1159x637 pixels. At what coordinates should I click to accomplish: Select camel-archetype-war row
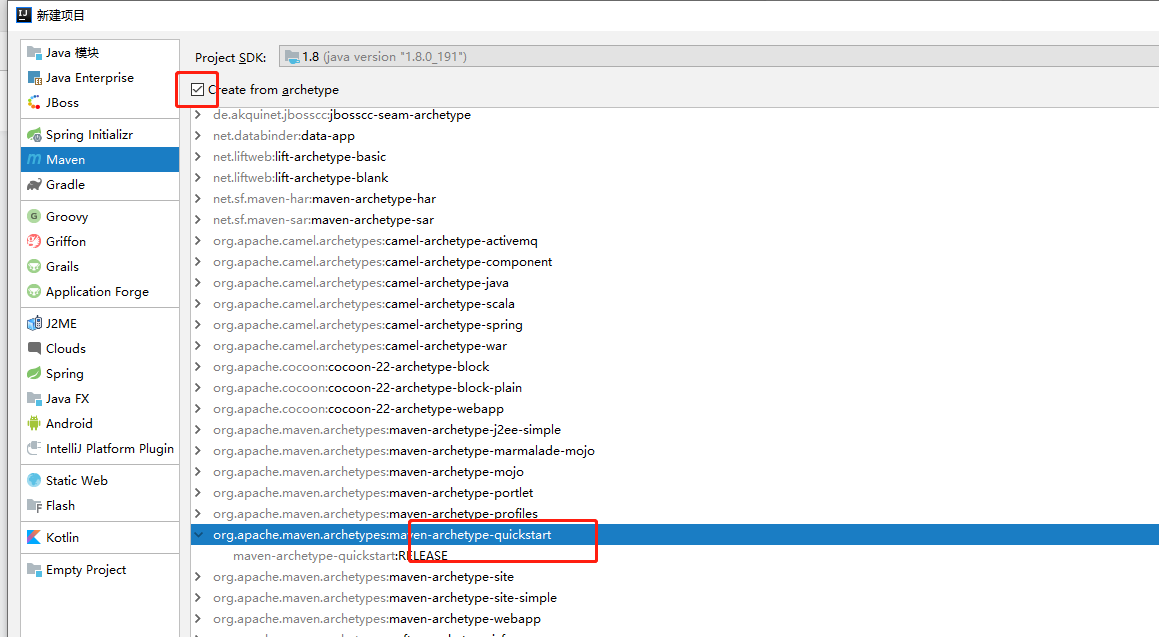[x=675, y=346]
